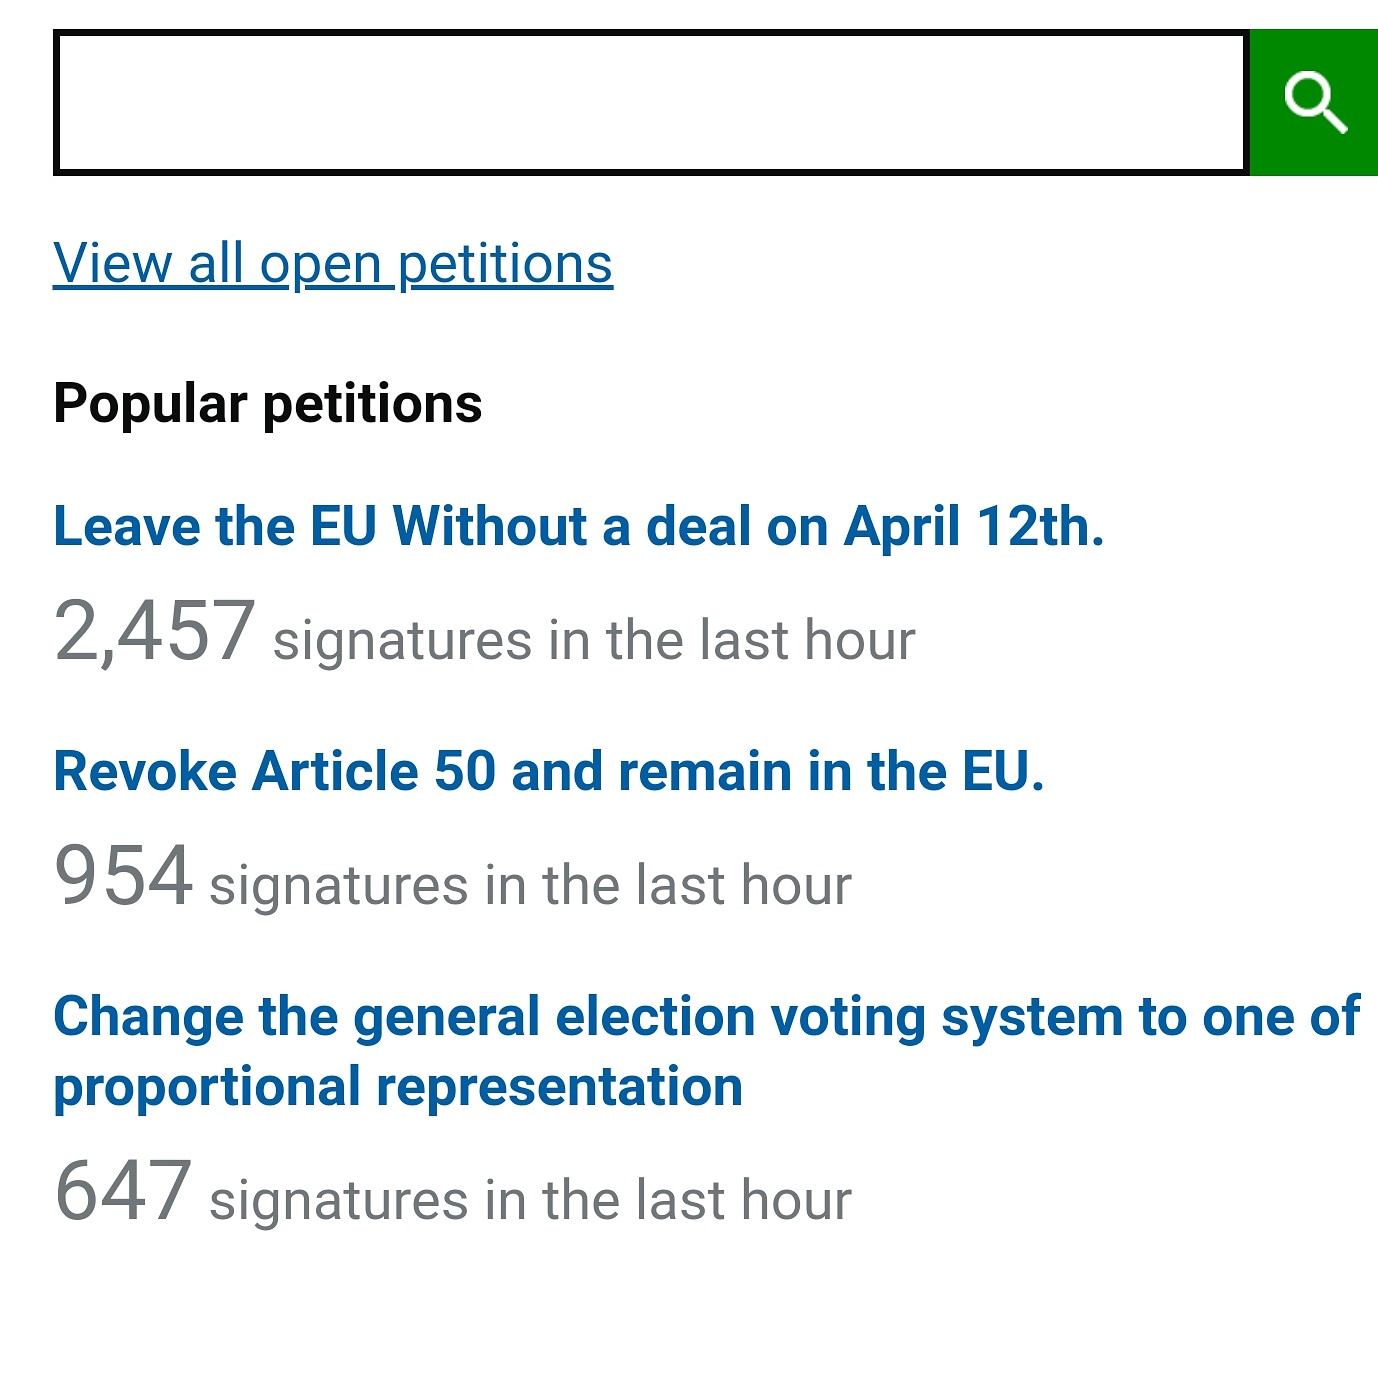This screenshot has height=1378, width=1378.
Task: Click "signatures in the last hour" beside 647
Action: click(530, 1200)
